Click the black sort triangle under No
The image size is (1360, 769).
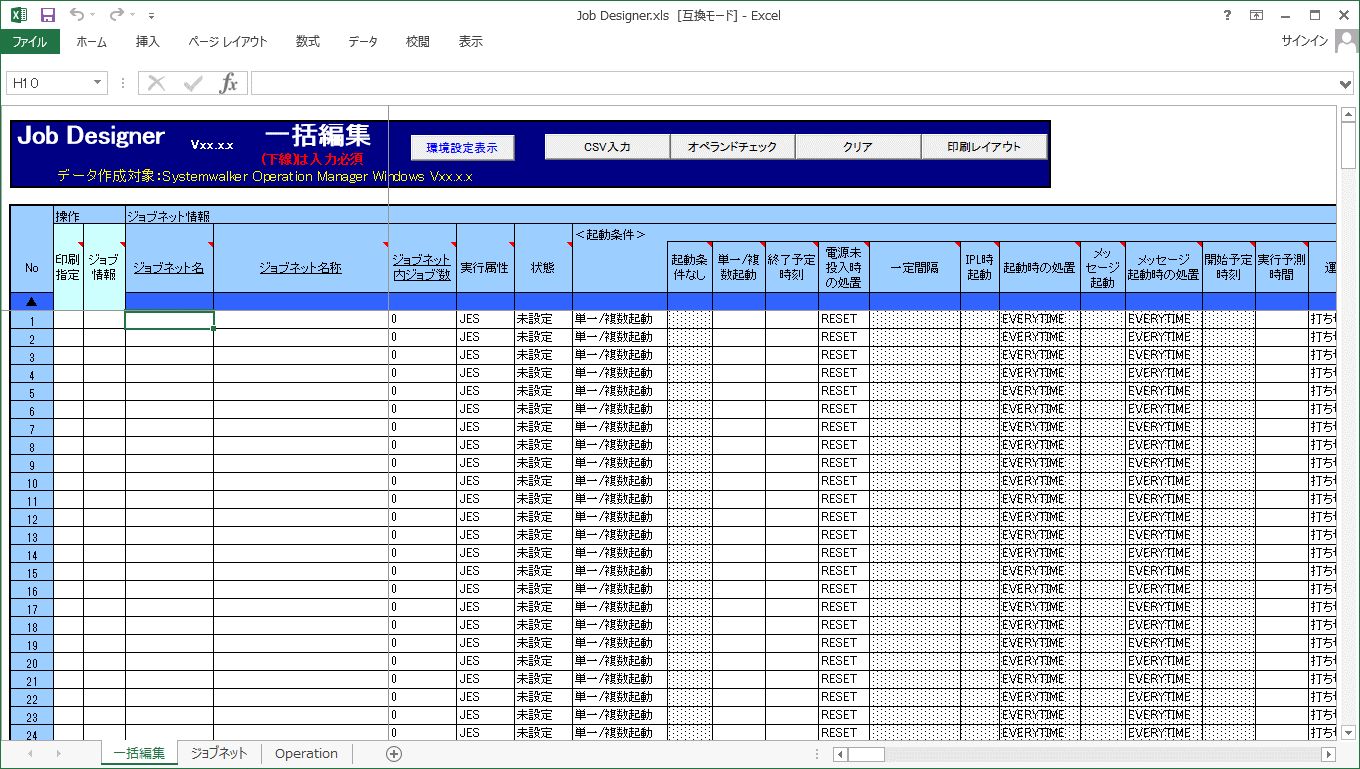click(32, 301)
